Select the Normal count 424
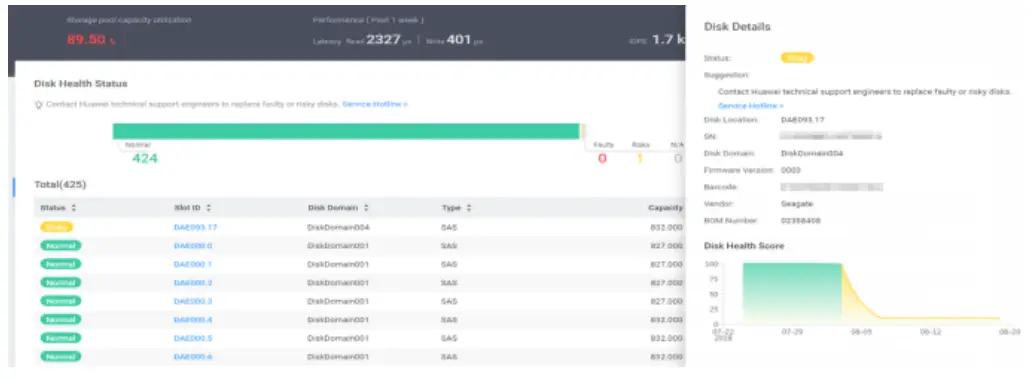The image size is (1032, 380). pos(145,158)
